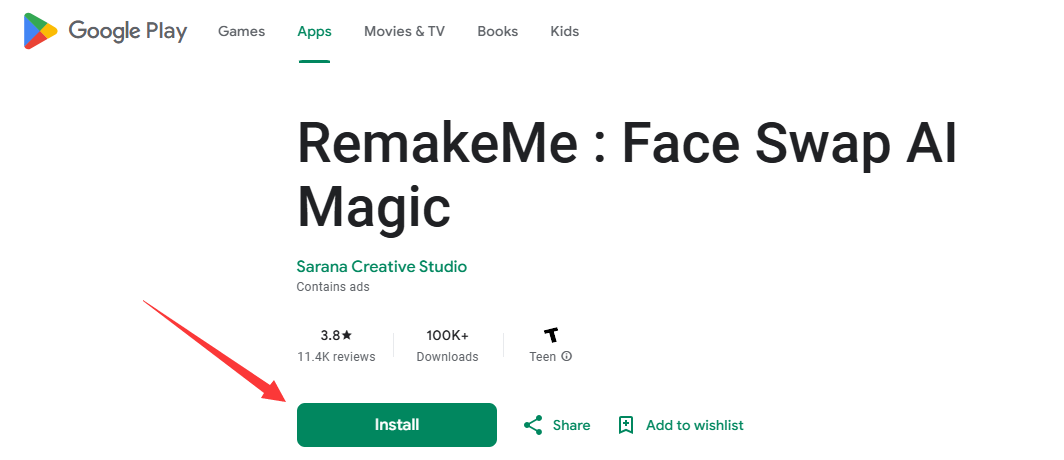Viewport: 1064px width, 460px height.
Task: Click the Downloads label
Action: tap(447, 357)
